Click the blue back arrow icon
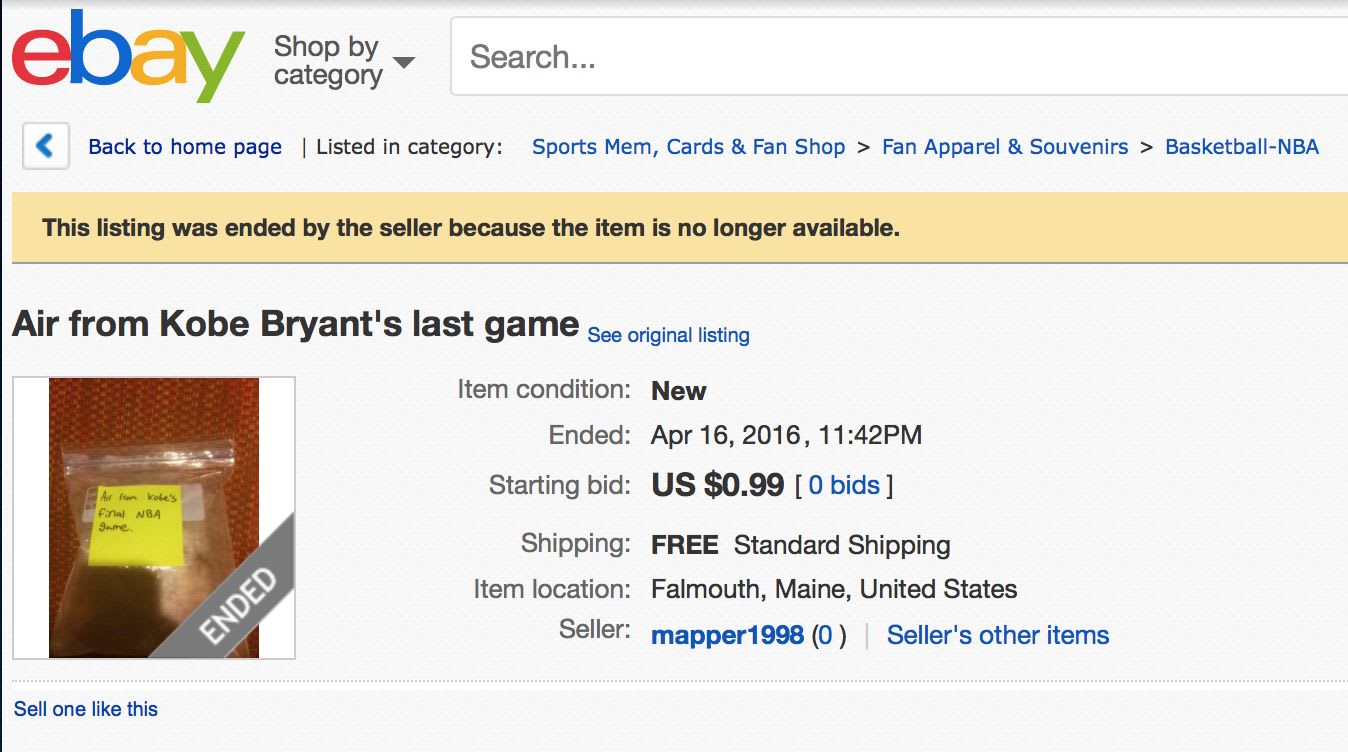This screenshot has width=1348, height=752. pos(45,147)
